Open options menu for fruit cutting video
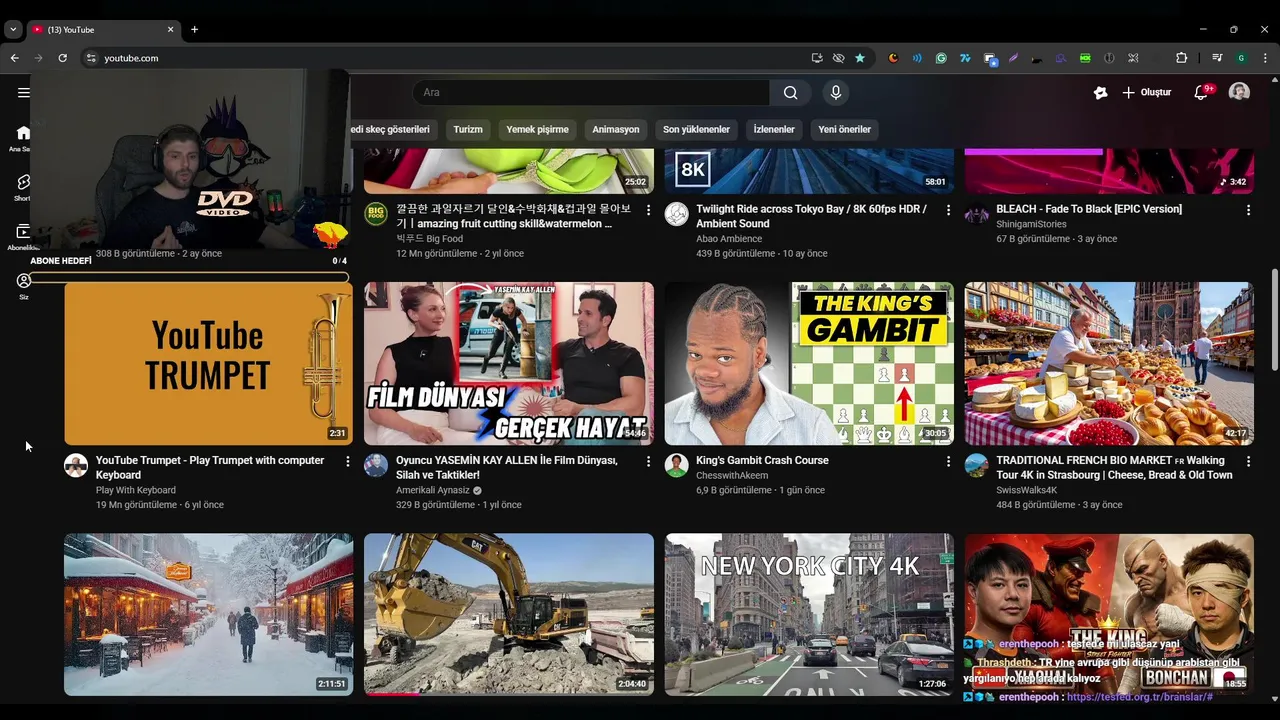Screen dimensions: 1280x720 click(x=648, y=210)
